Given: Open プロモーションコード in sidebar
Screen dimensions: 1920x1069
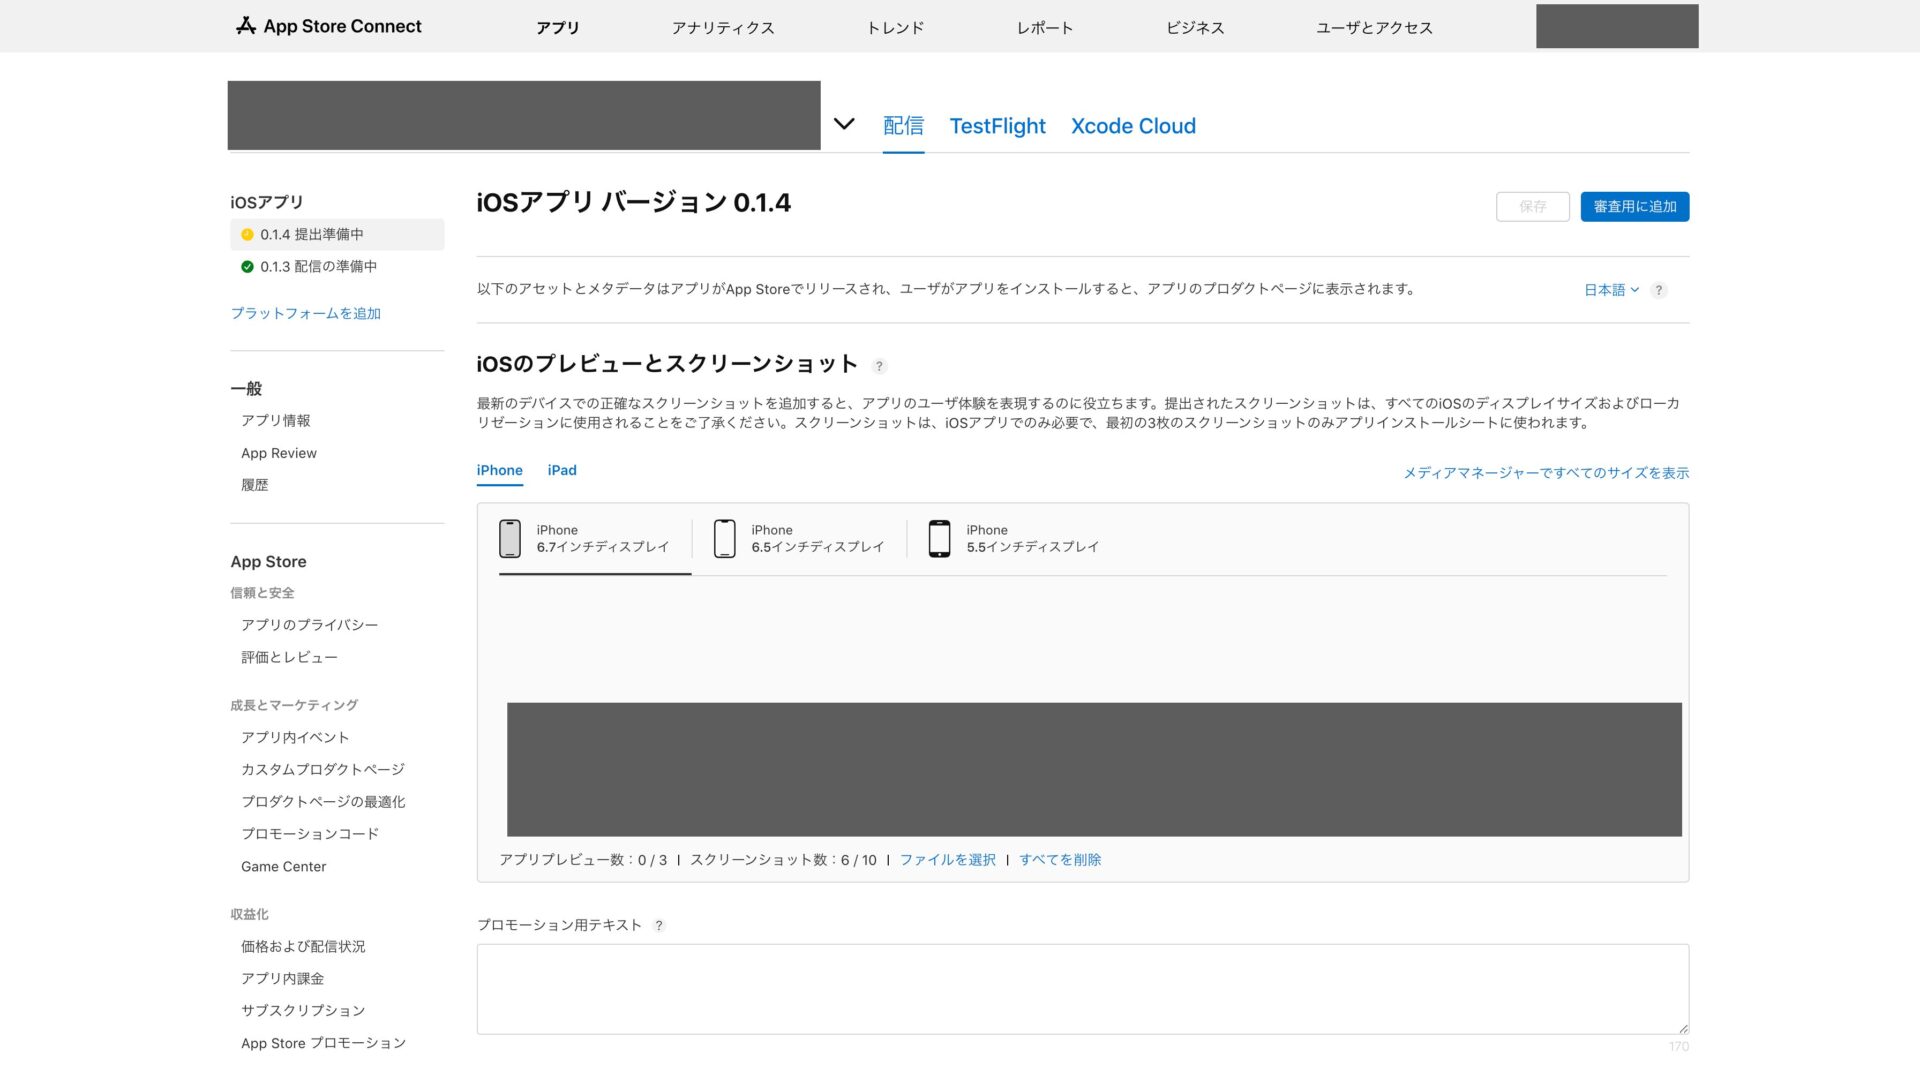Looking at the screenshot, I should tap(310, 834).
